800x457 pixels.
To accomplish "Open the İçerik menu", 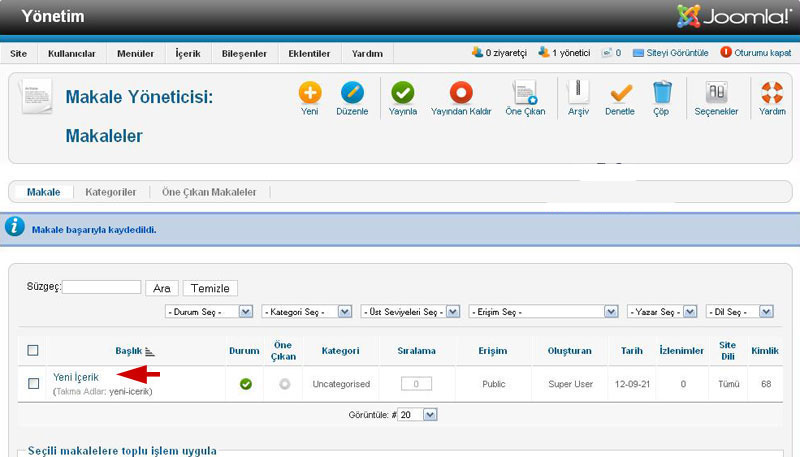I will [188, 54].
